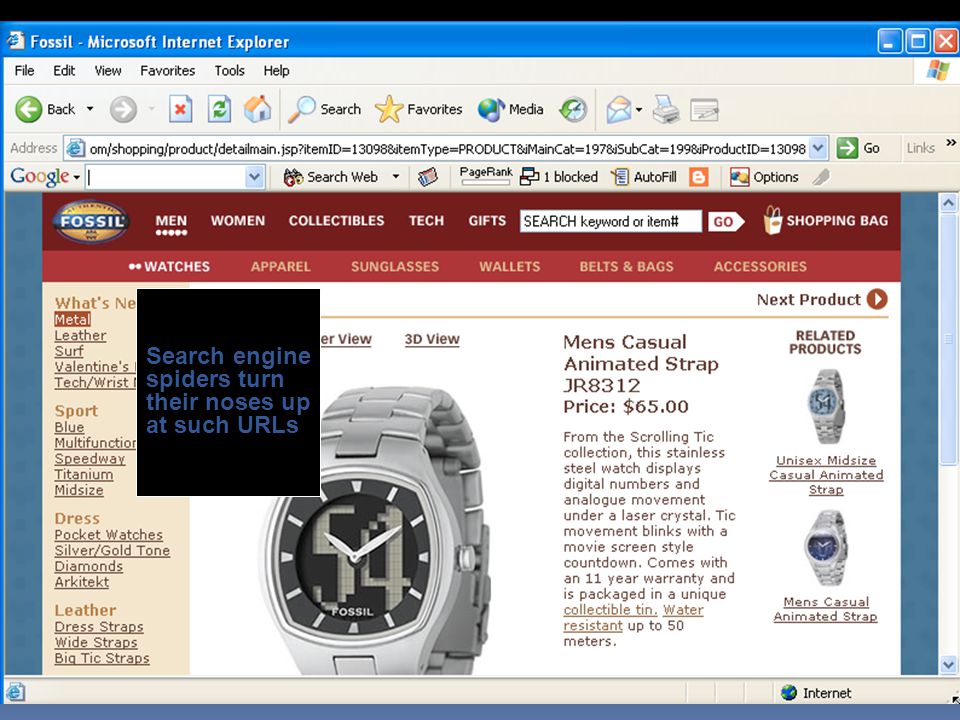Open the Edit menu

pyautogui.click(x=64, y=70)
